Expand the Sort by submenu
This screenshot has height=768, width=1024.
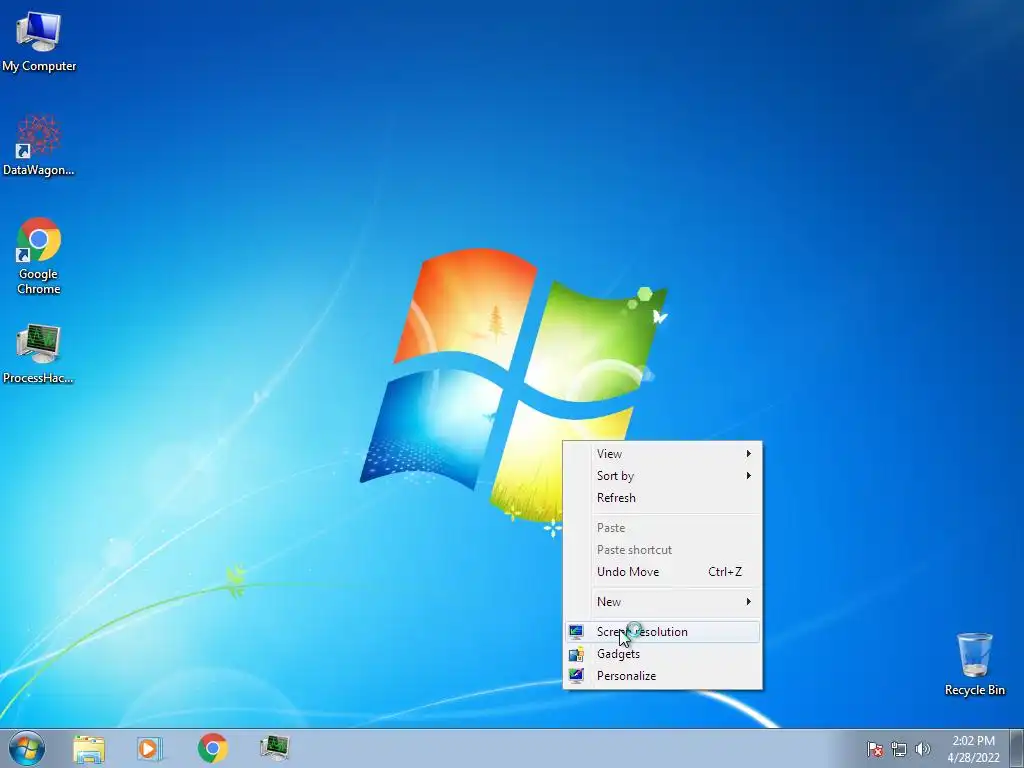[x=662, y=476]
